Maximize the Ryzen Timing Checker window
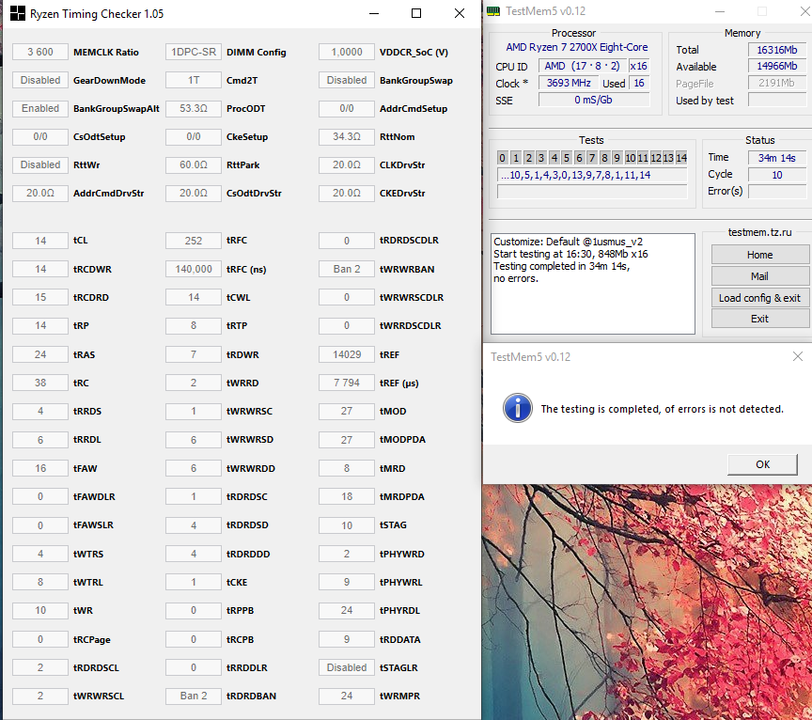The width and height of the screenshot is (812, 720). pos(416,13)
